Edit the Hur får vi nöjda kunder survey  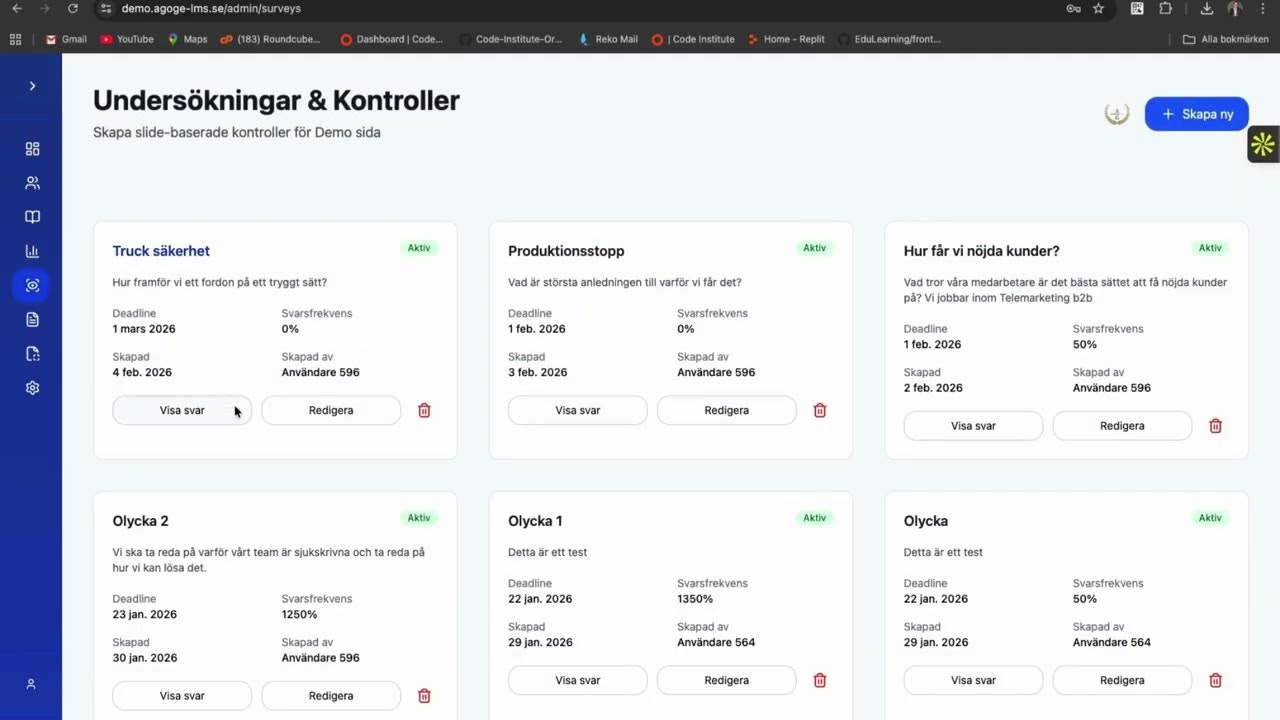click(x=1123, y=426)
